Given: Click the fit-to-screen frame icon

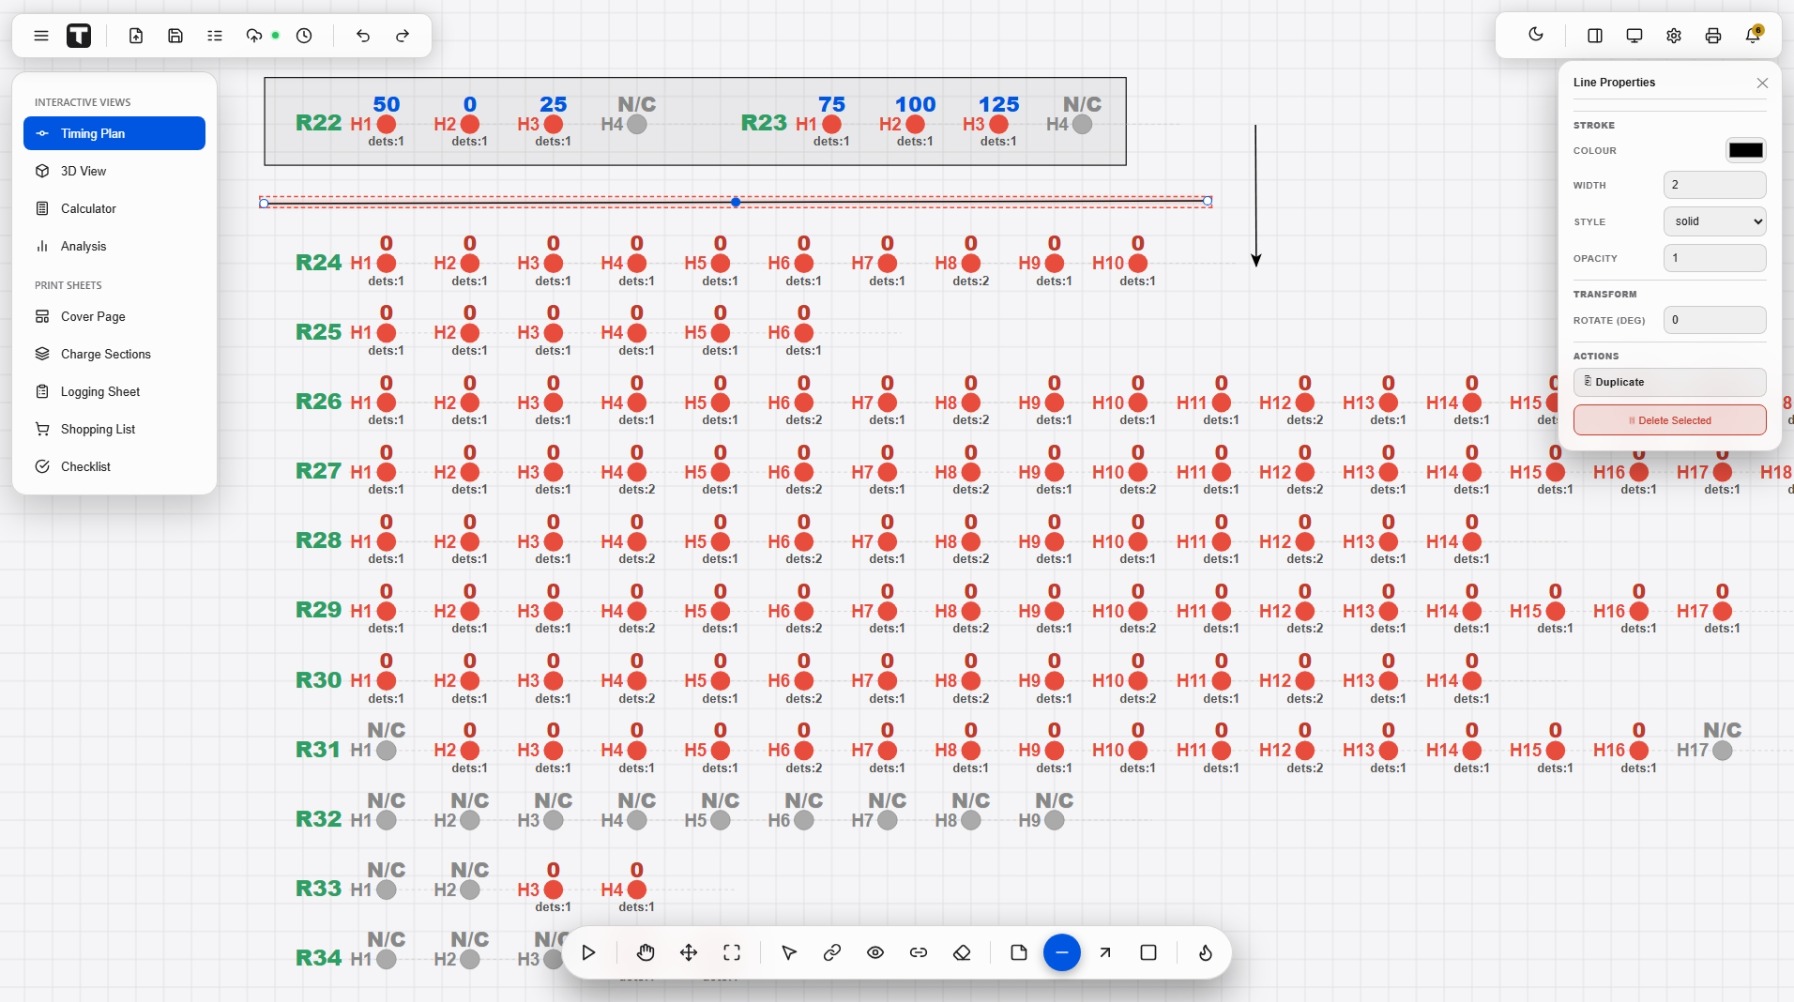Looking at the screenshot, I should pos(732,953).
